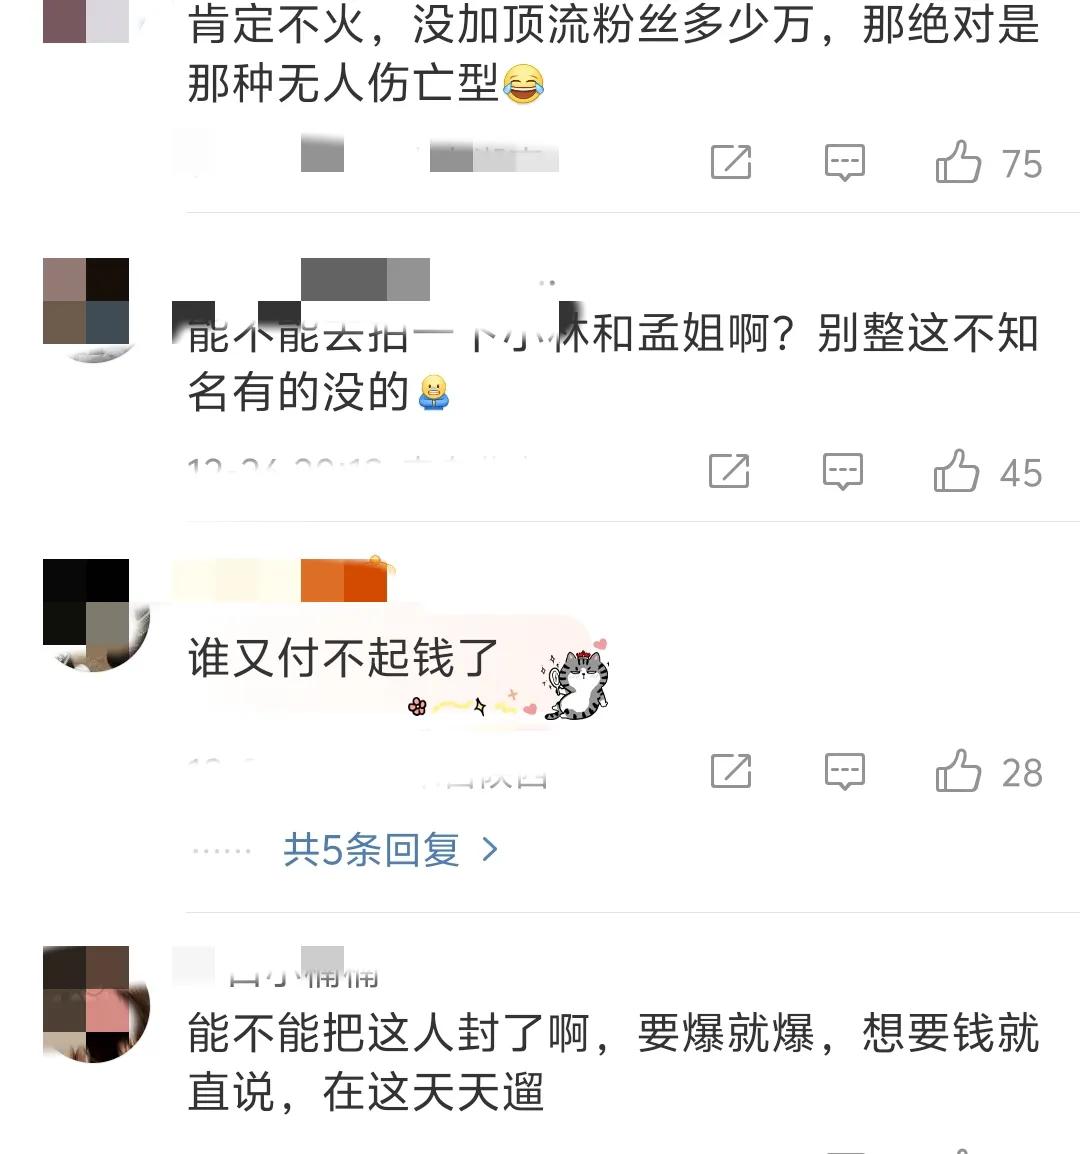
Task: Open comment text 谁又付不起钱了
Action: (343, 657)
